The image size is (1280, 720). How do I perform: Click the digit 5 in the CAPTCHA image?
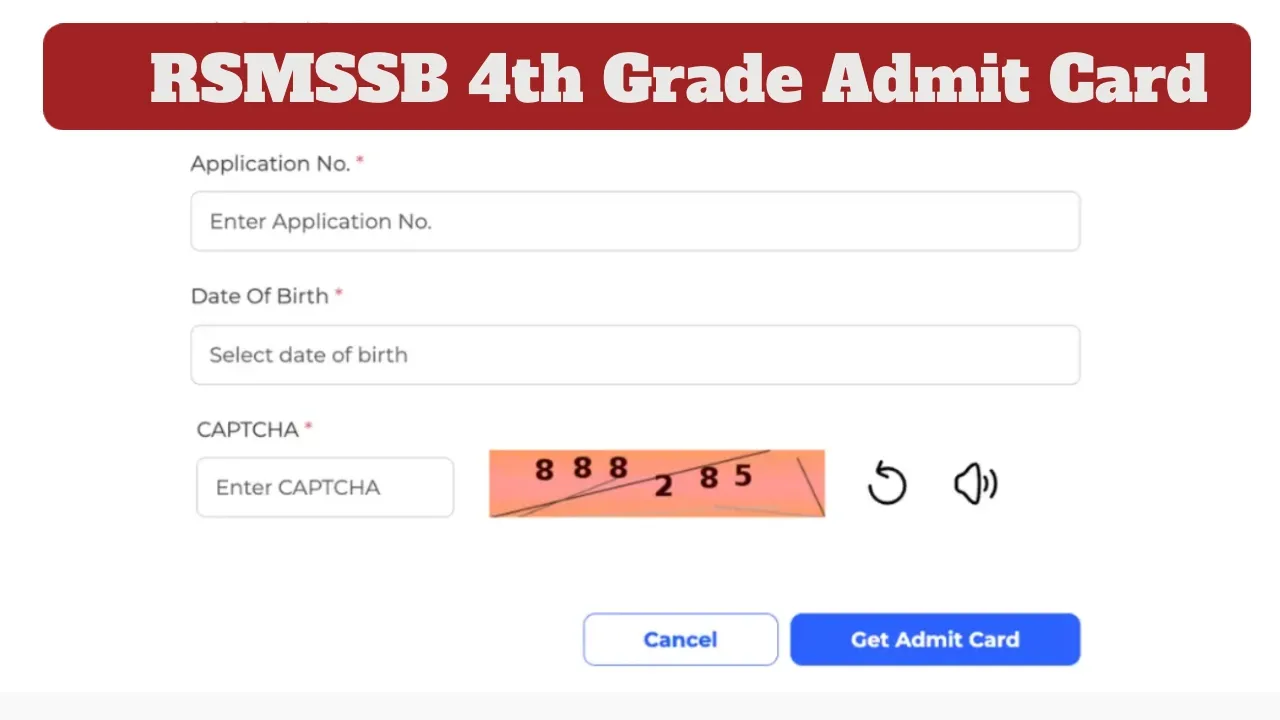click(x=742, y=476)
